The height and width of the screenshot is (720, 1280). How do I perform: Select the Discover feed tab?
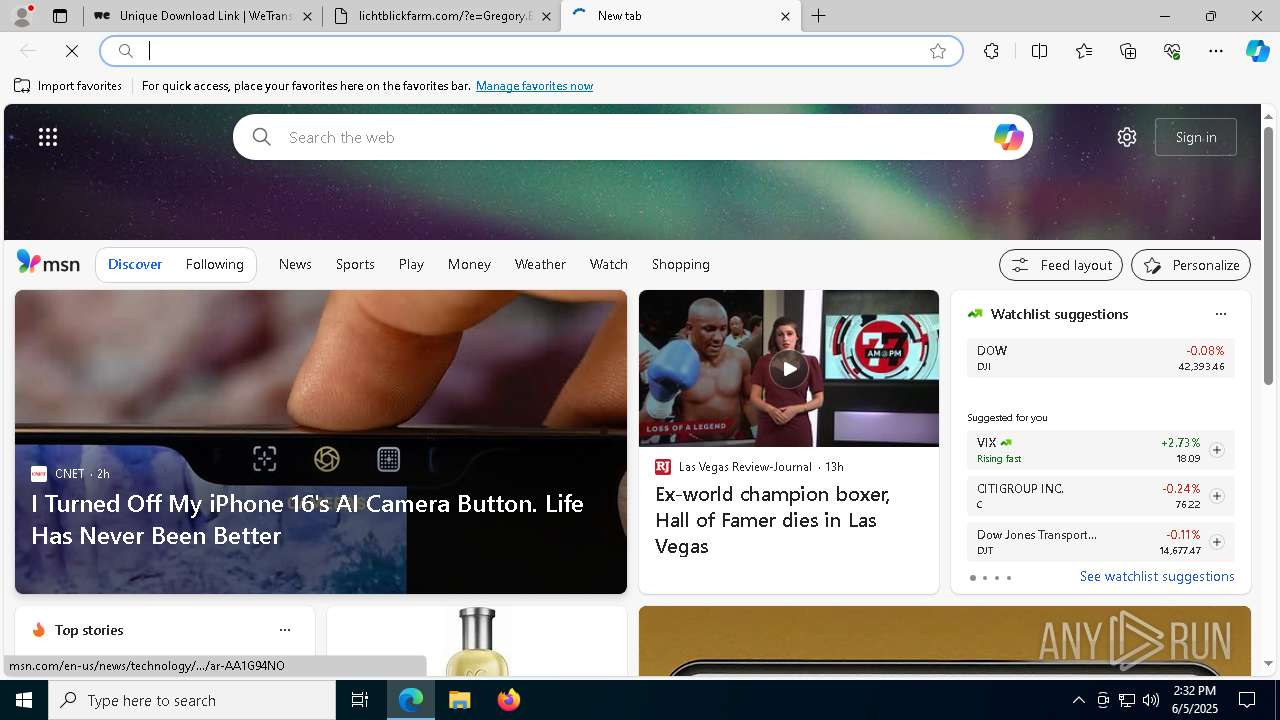click(x=135, y=264)
